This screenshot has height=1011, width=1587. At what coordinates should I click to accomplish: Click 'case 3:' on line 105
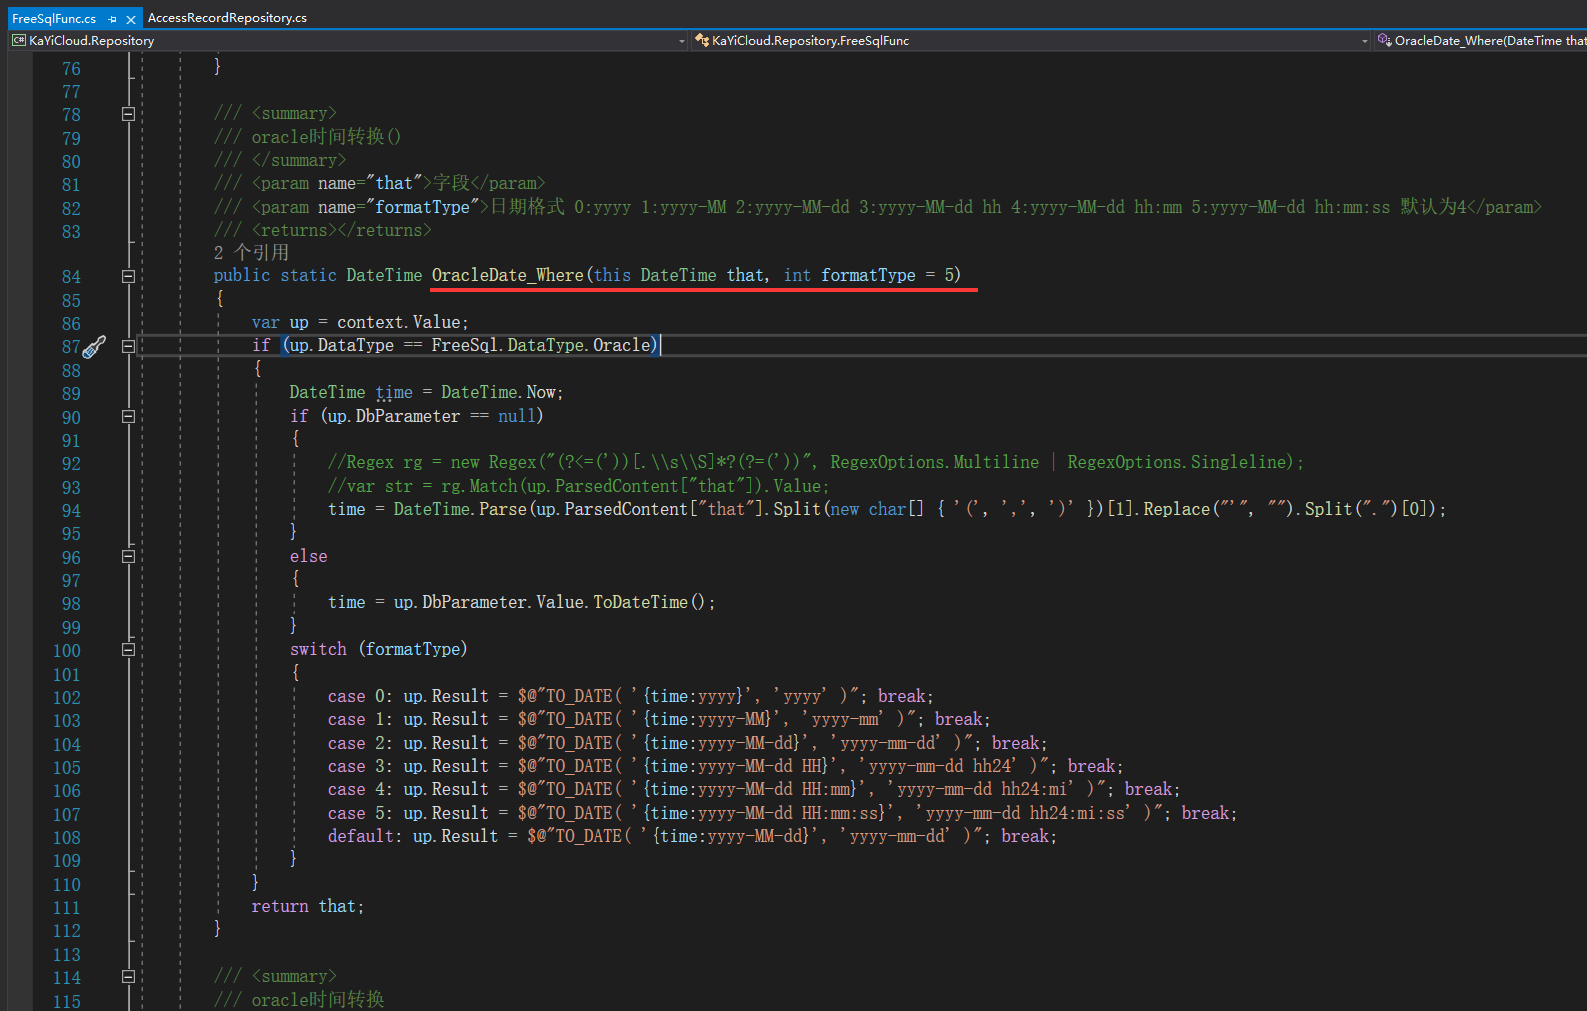(360, 766)
